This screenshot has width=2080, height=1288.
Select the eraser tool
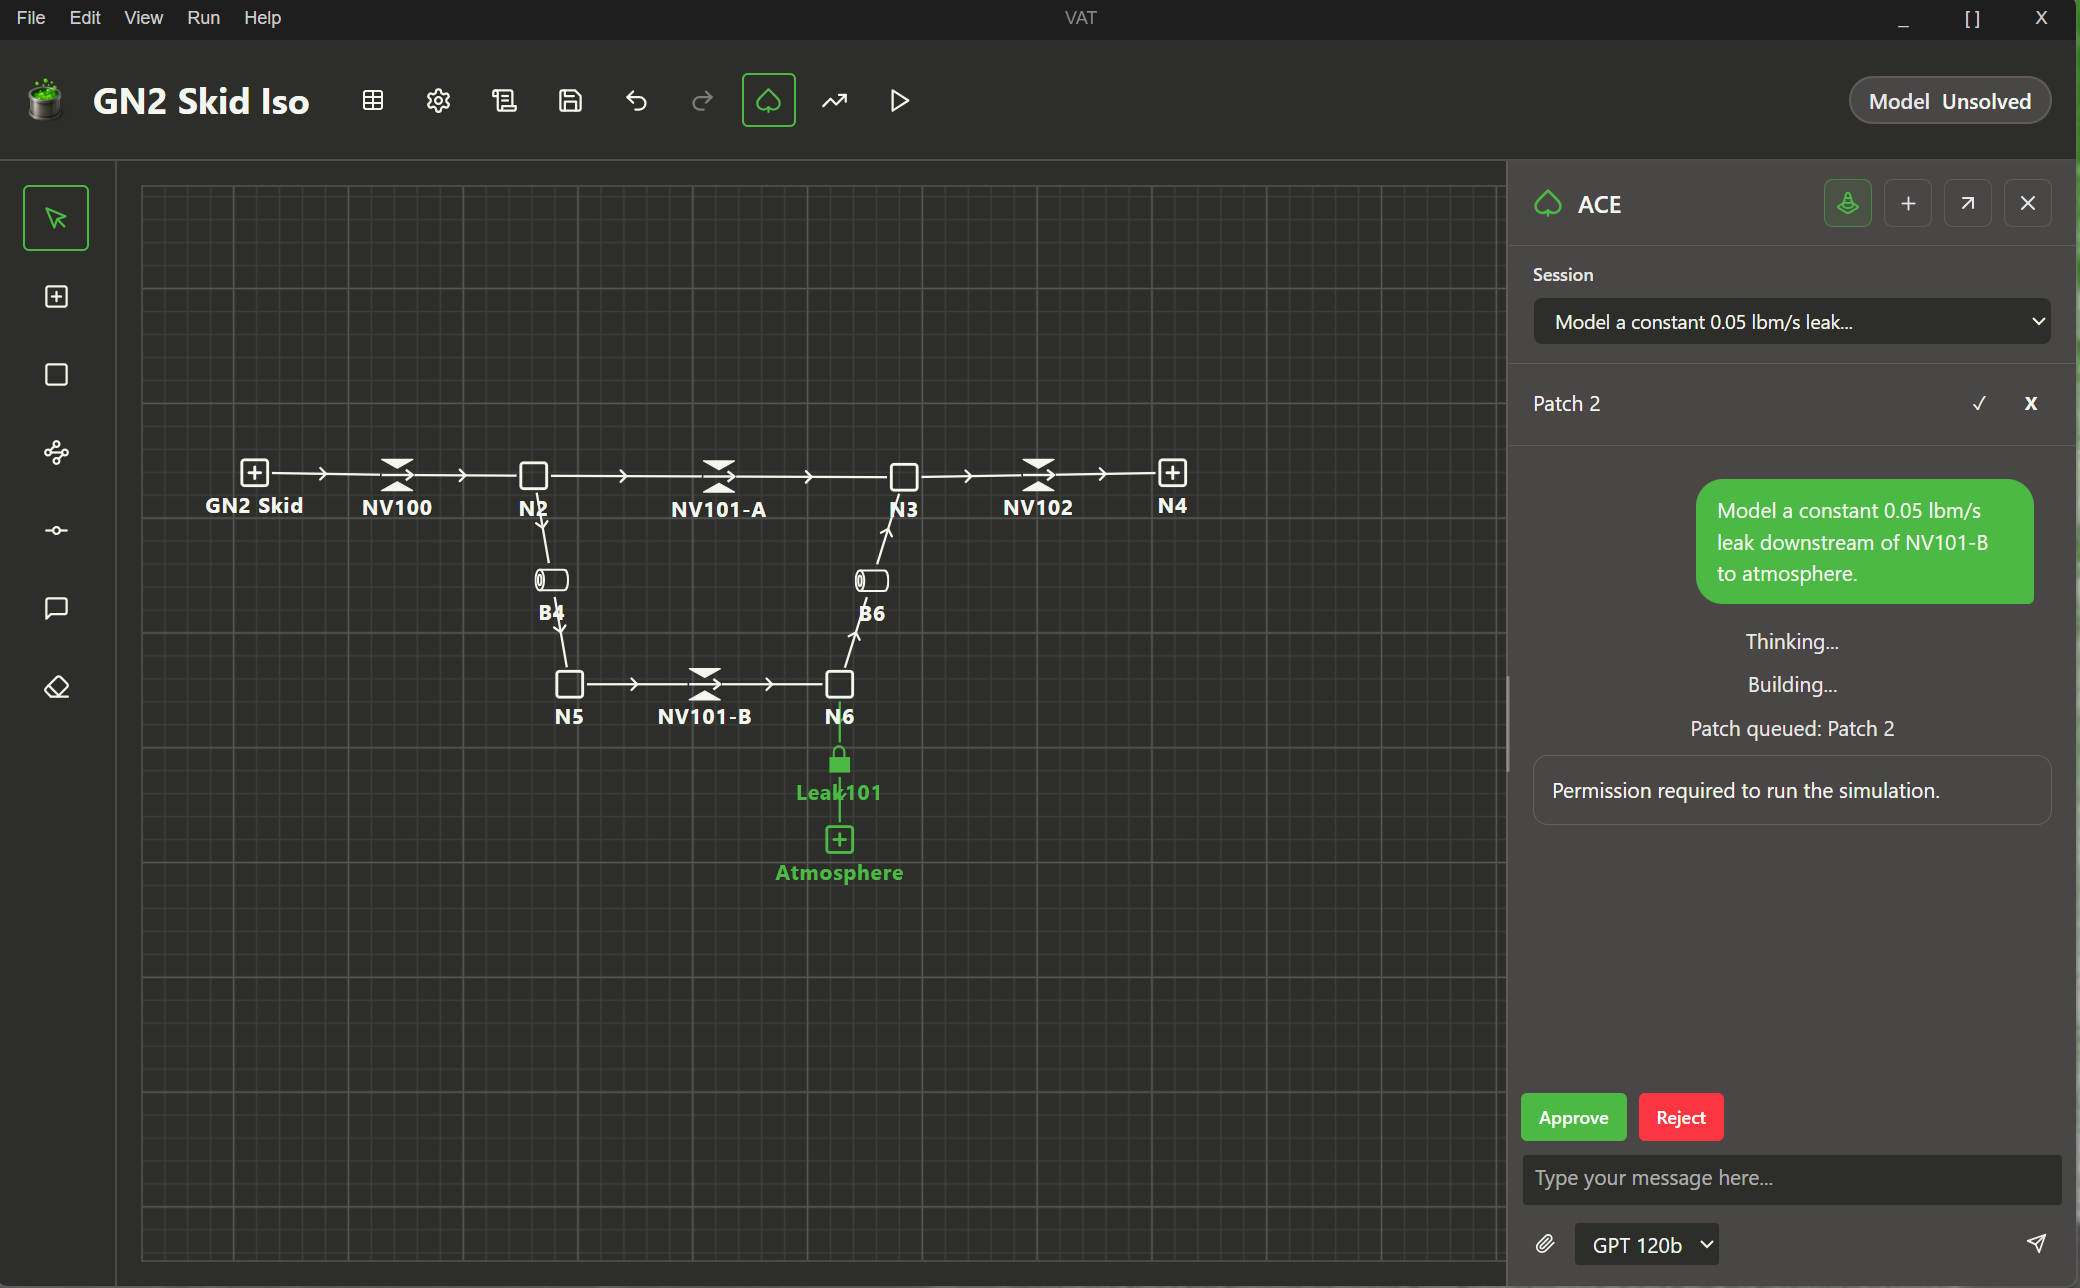pos(57,687)
